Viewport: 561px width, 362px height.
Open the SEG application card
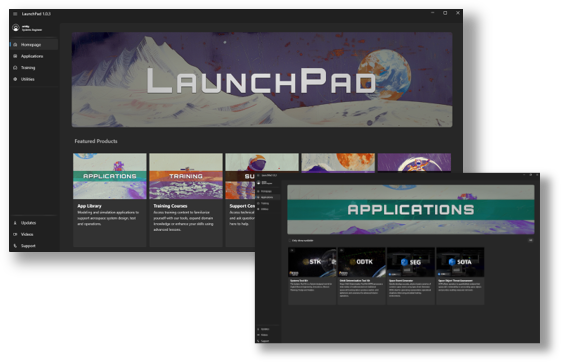[411, 276]
